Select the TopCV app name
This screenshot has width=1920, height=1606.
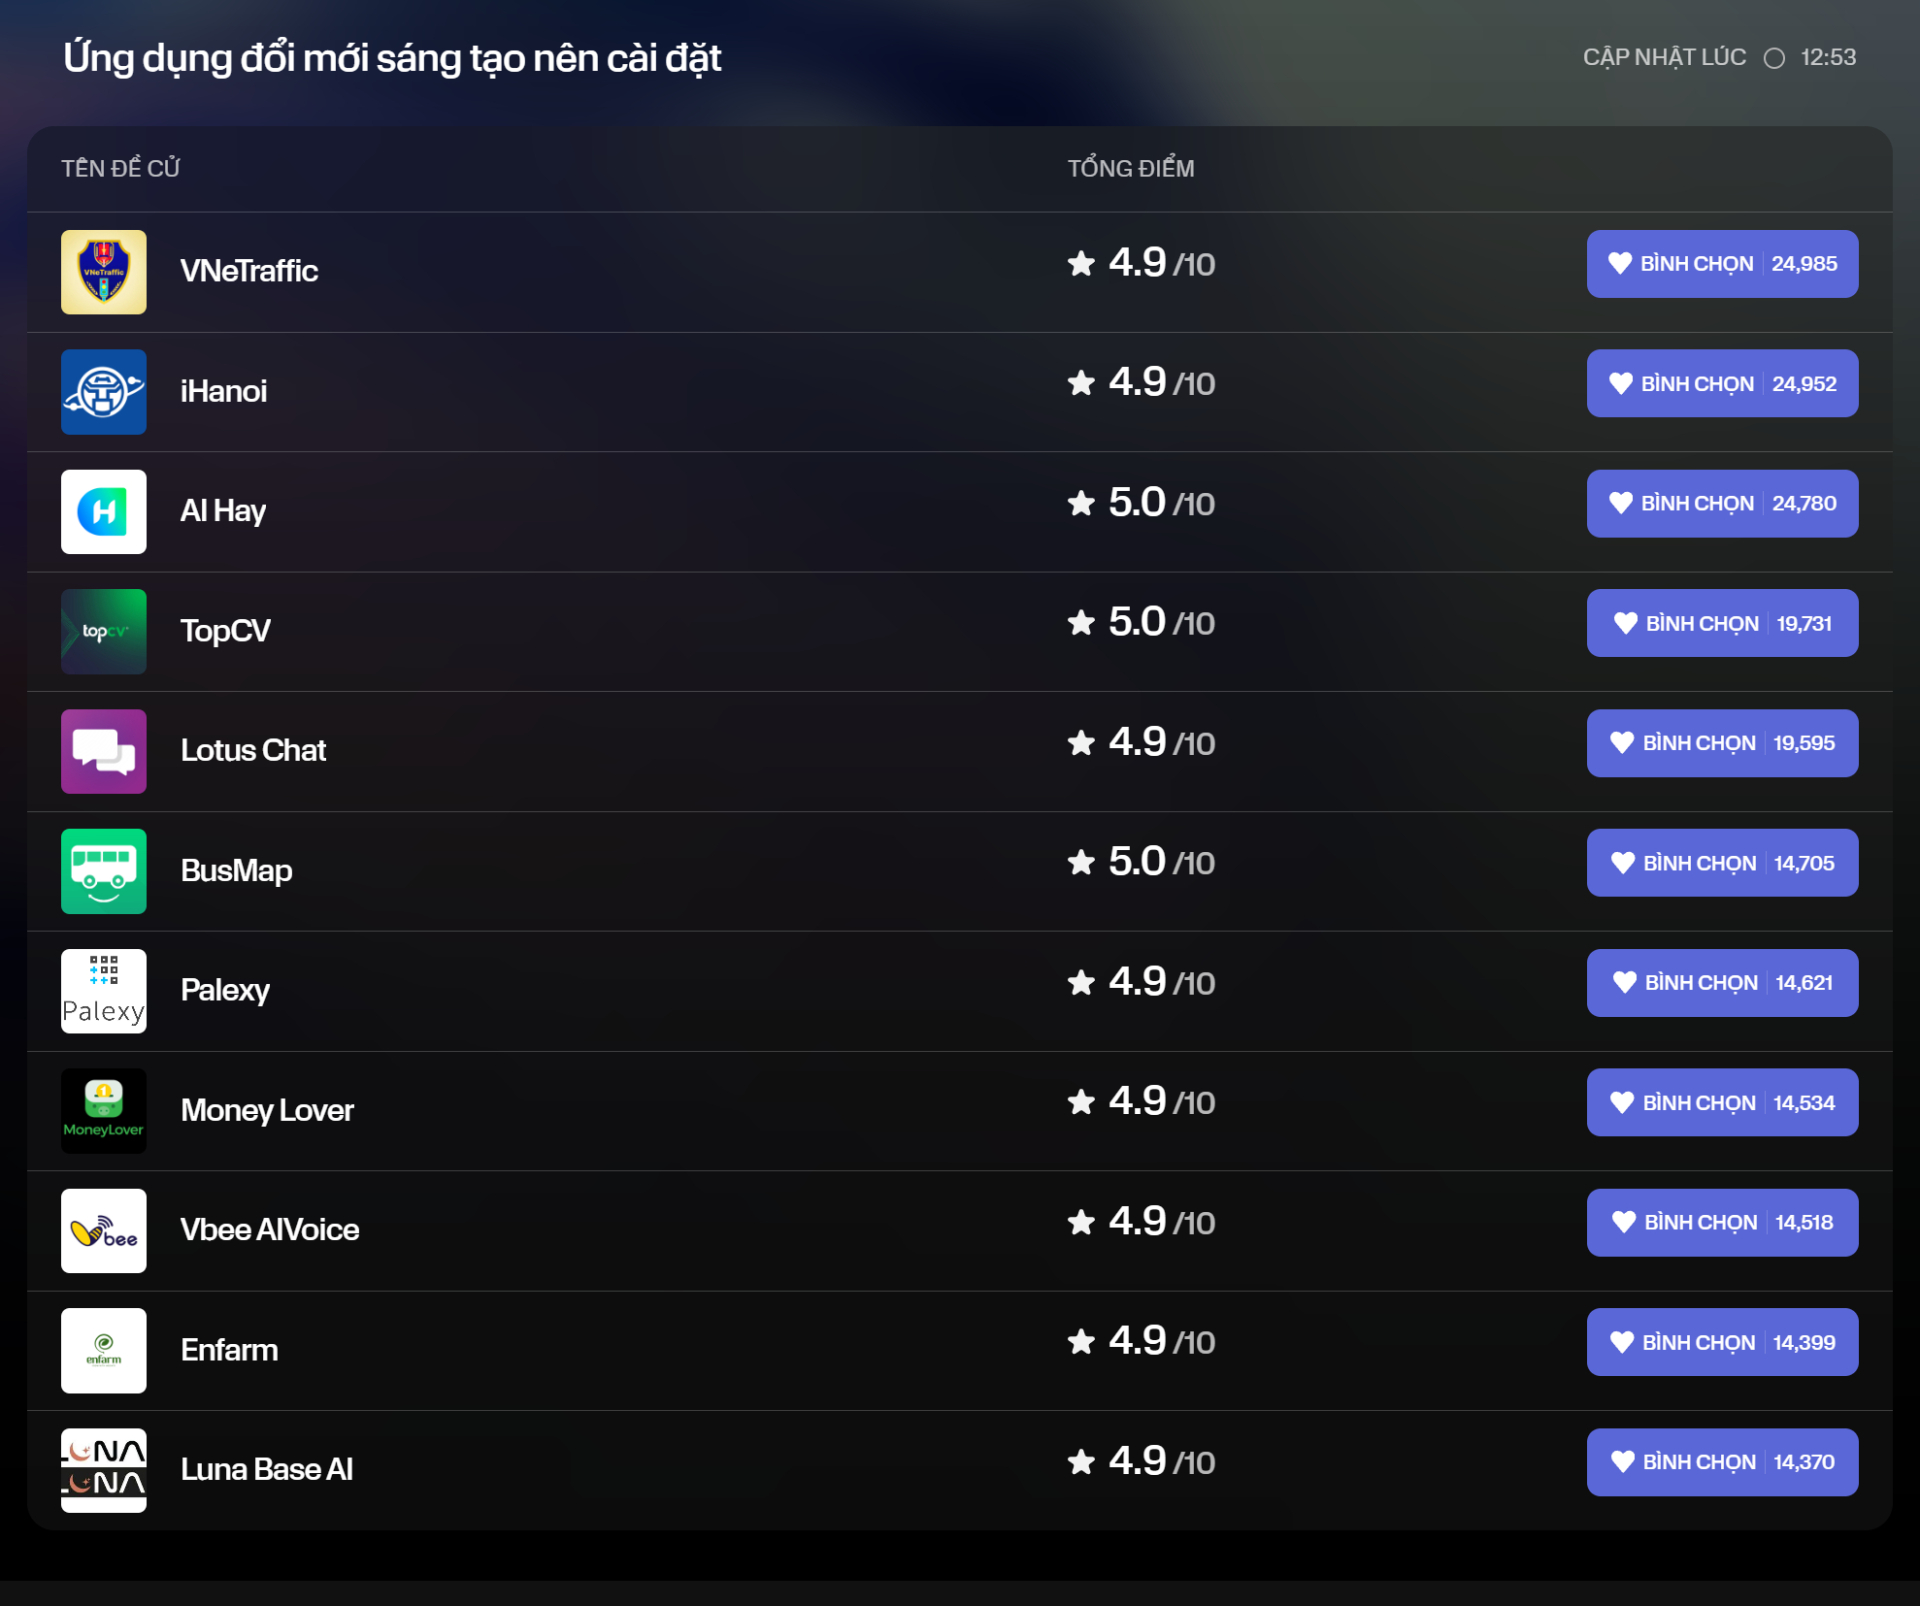pyautogui.click(x=225, y=631)
